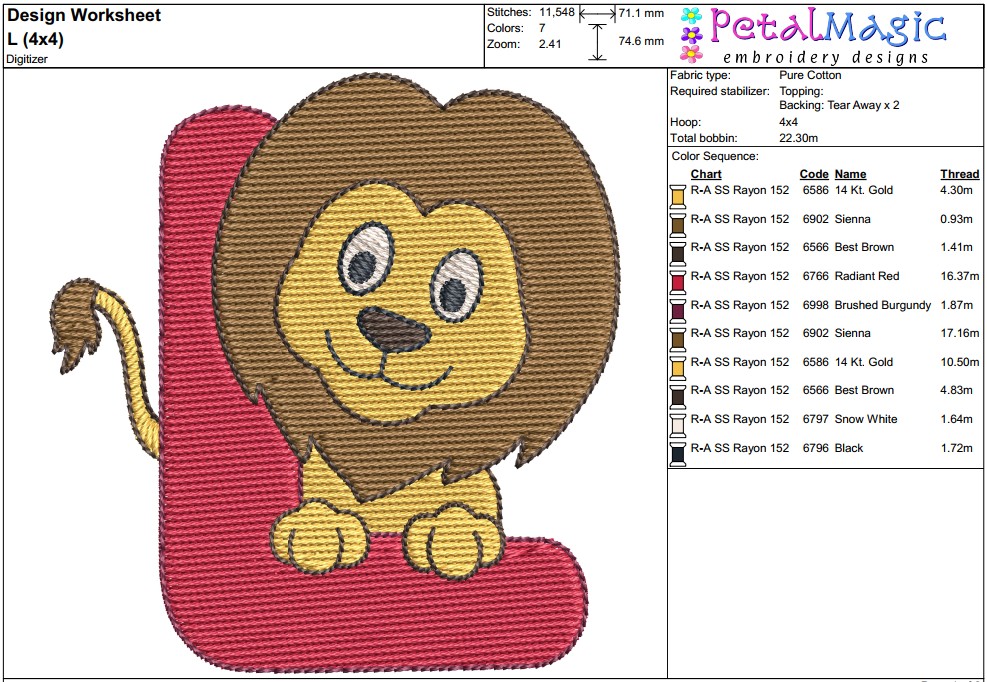Click the 'embroidery designs' tagline
The height and width of the screenshot is (682, 987).
[826, 57]
